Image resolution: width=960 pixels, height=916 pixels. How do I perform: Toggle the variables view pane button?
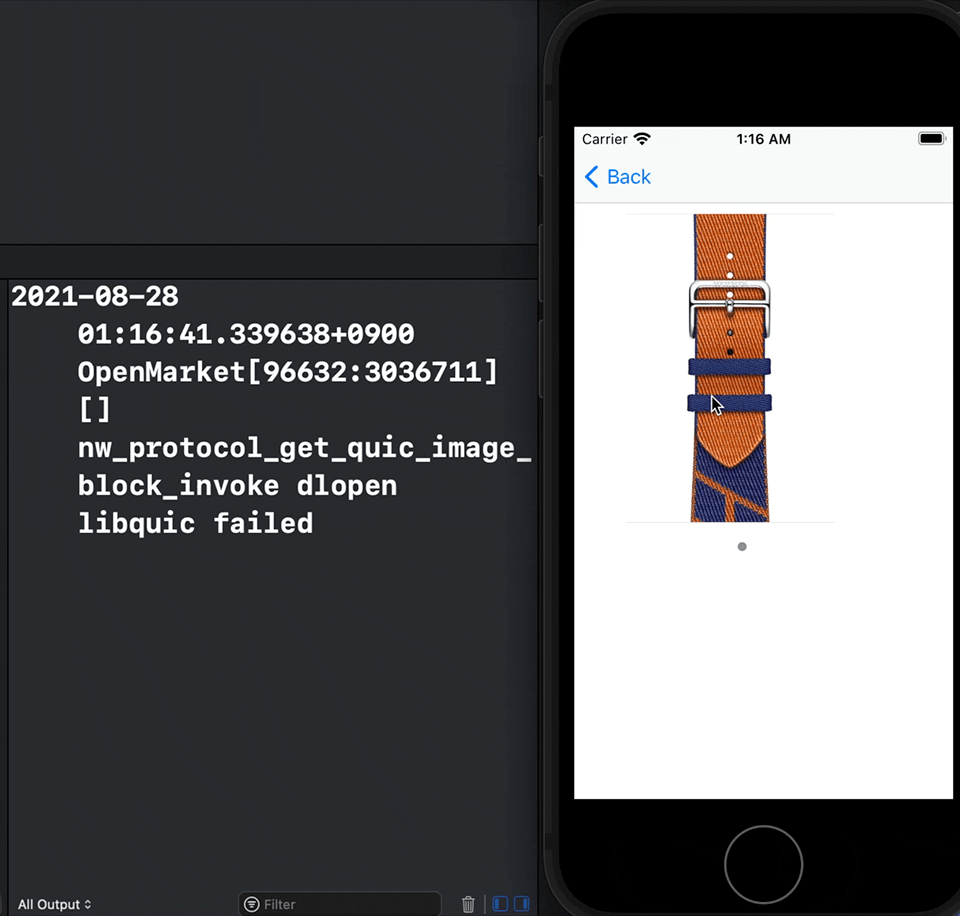[x=500, y=904]
